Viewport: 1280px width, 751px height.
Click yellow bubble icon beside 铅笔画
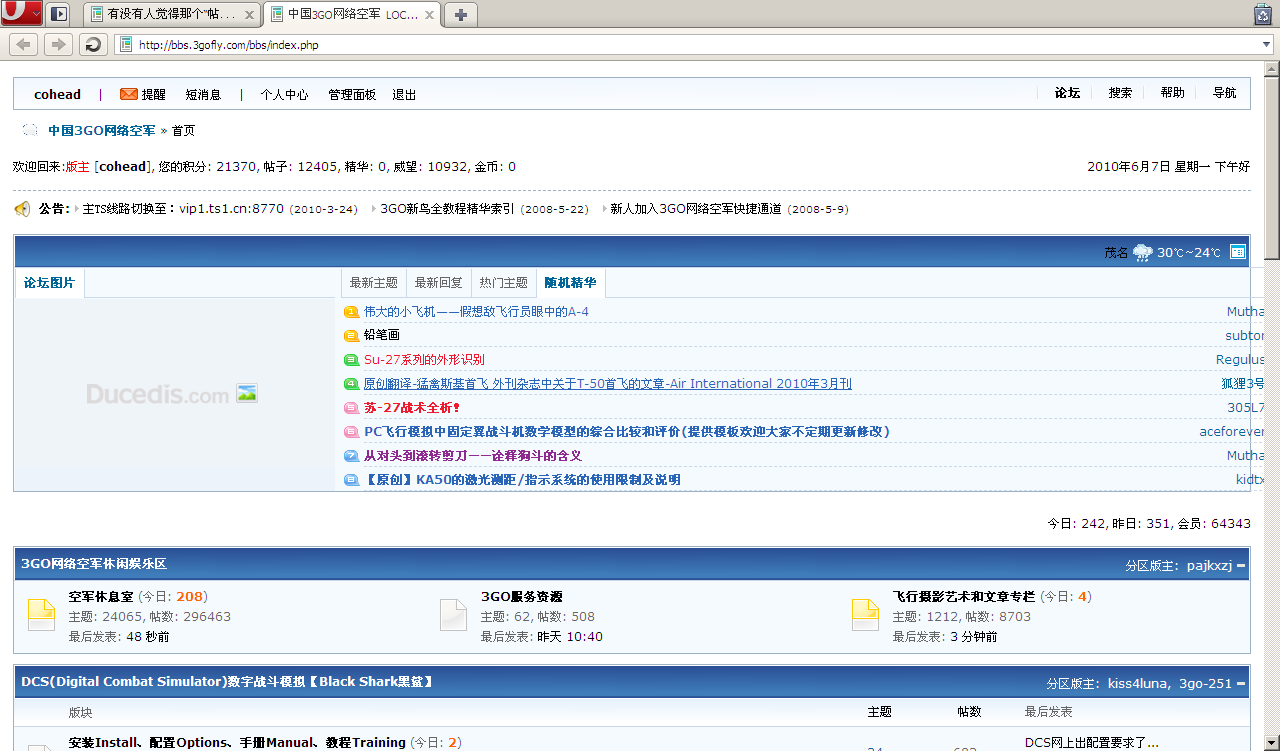coord(351,336)
